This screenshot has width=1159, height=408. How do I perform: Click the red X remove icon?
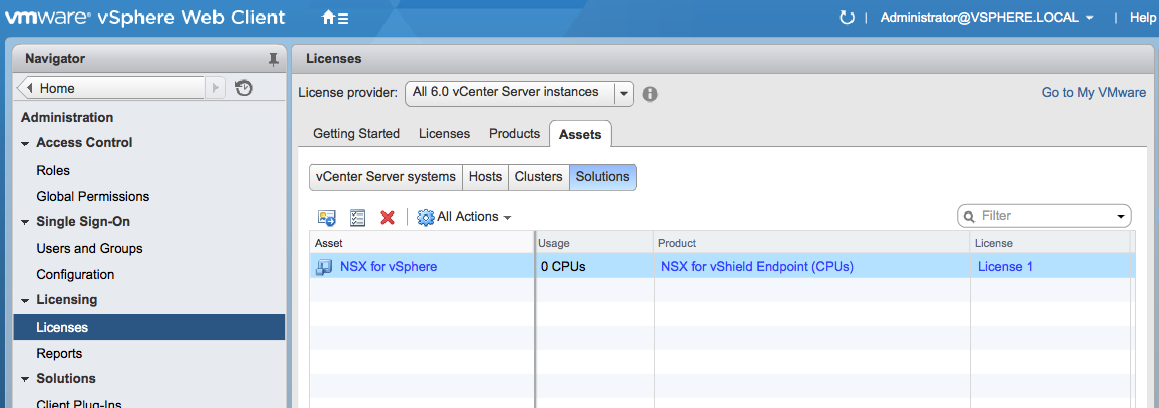tap(388, 217)
